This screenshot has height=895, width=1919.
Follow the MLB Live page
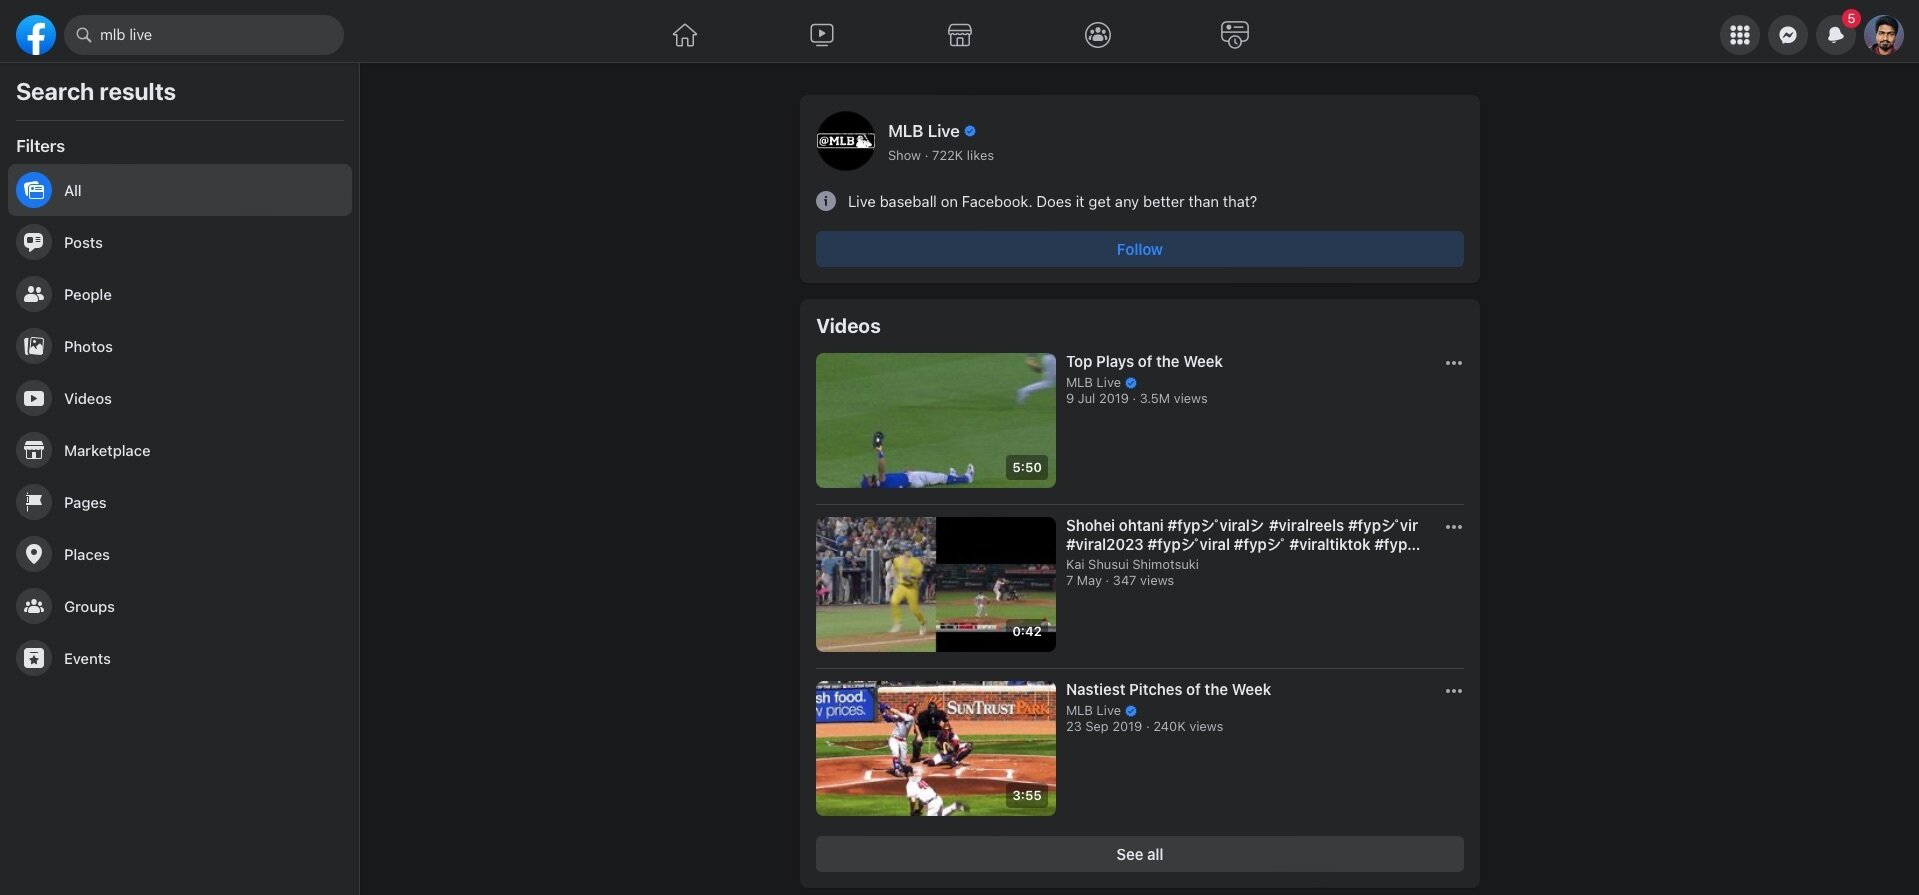pyautogui.click(x=1140, y=249)
